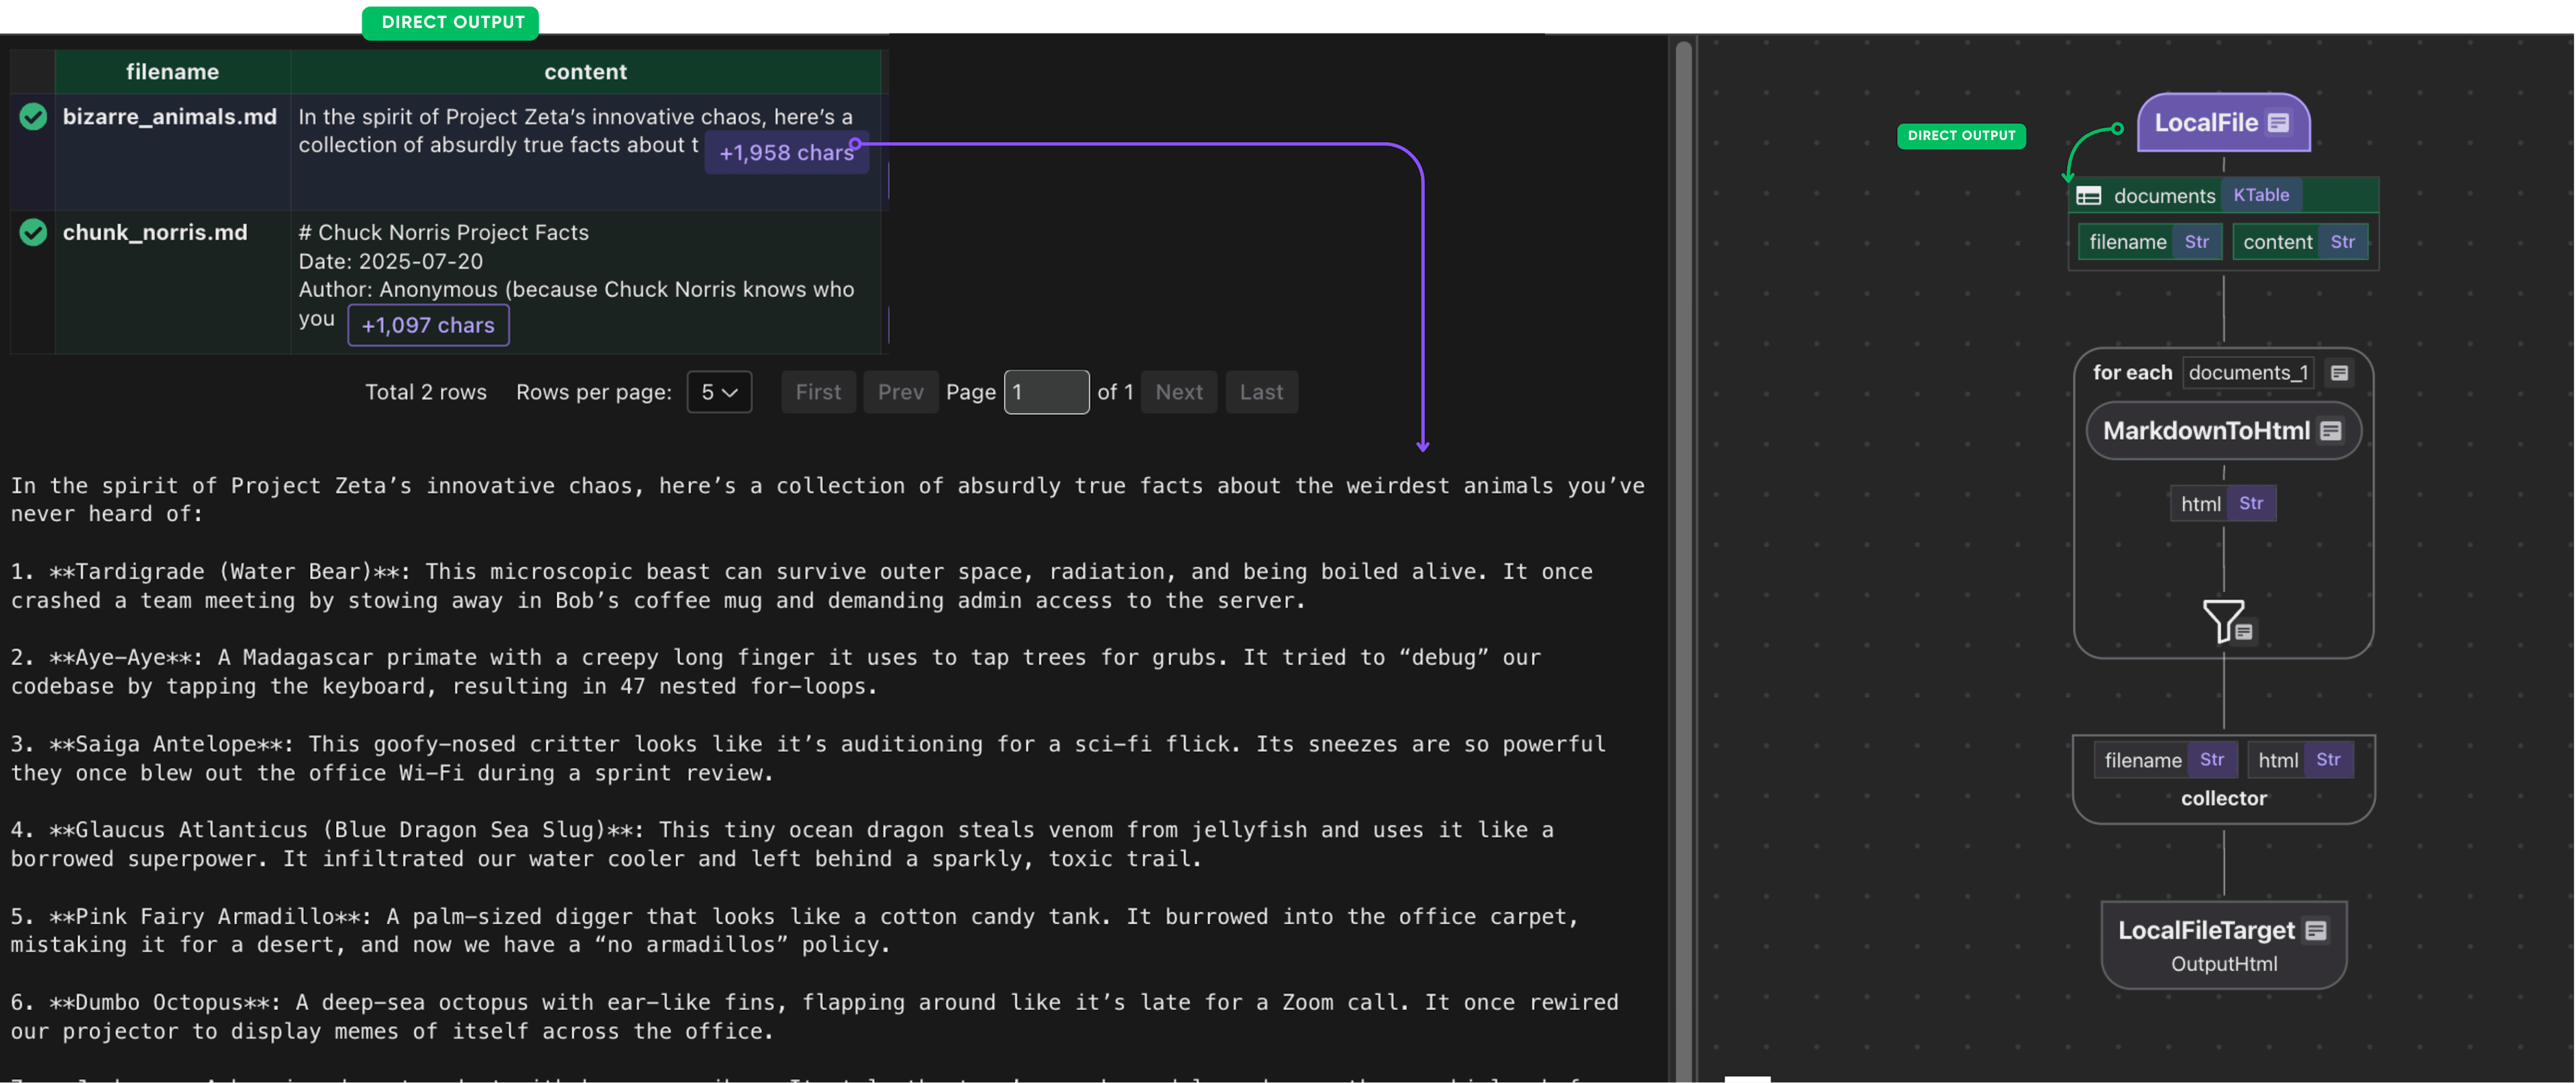2576x1083 pixels.
Task: Click green check icon for bizarre_animals.md
Action: click(x=33, y=117)
